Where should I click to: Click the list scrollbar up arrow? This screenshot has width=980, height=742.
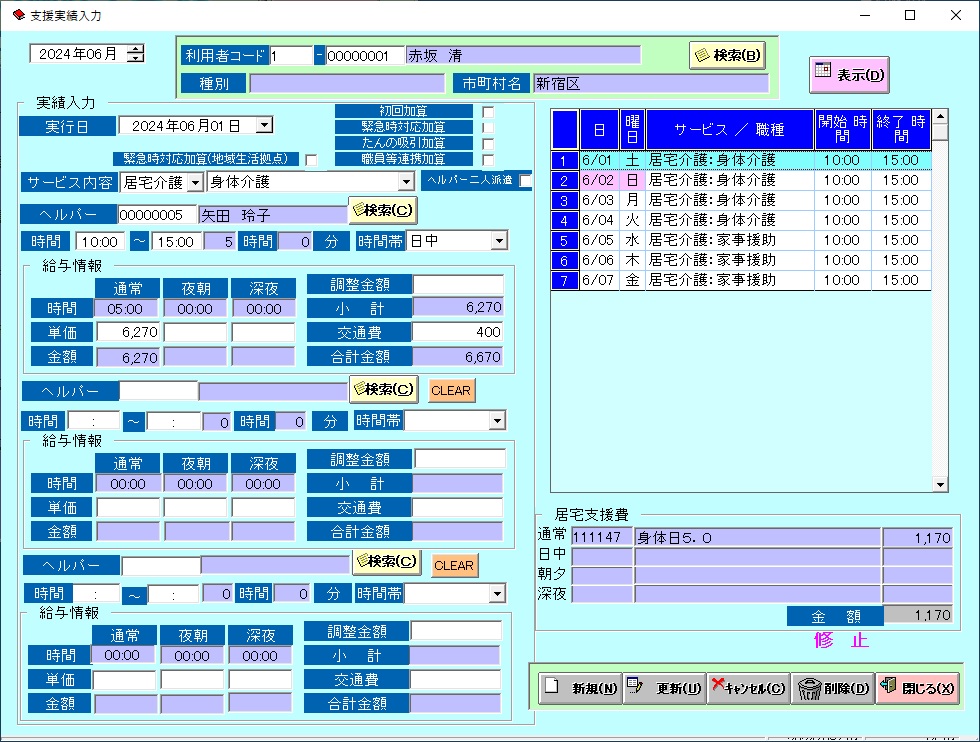[x=940, y=116]
